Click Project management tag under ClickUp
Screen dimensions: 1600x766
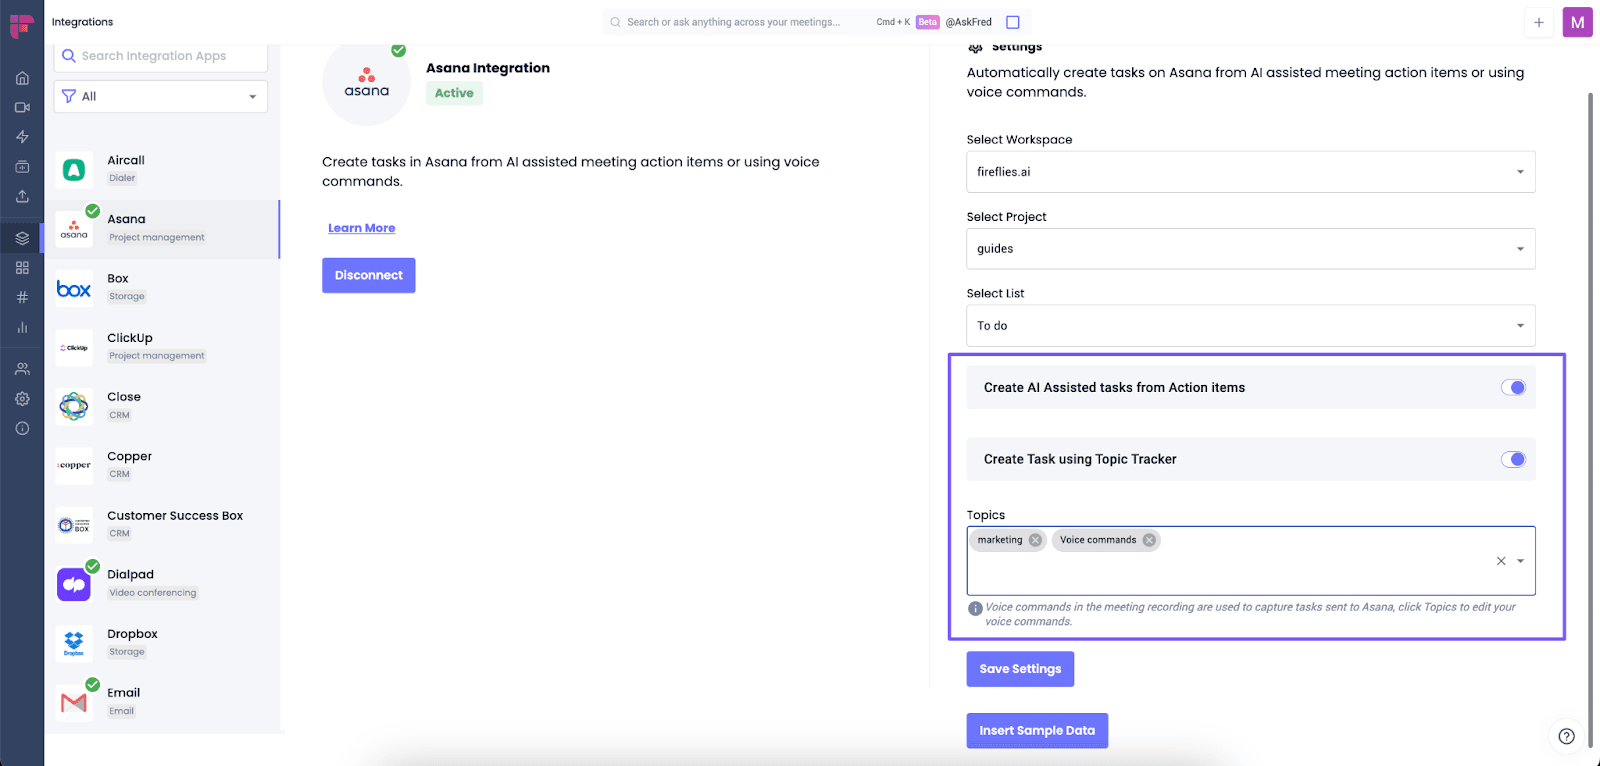157,356
